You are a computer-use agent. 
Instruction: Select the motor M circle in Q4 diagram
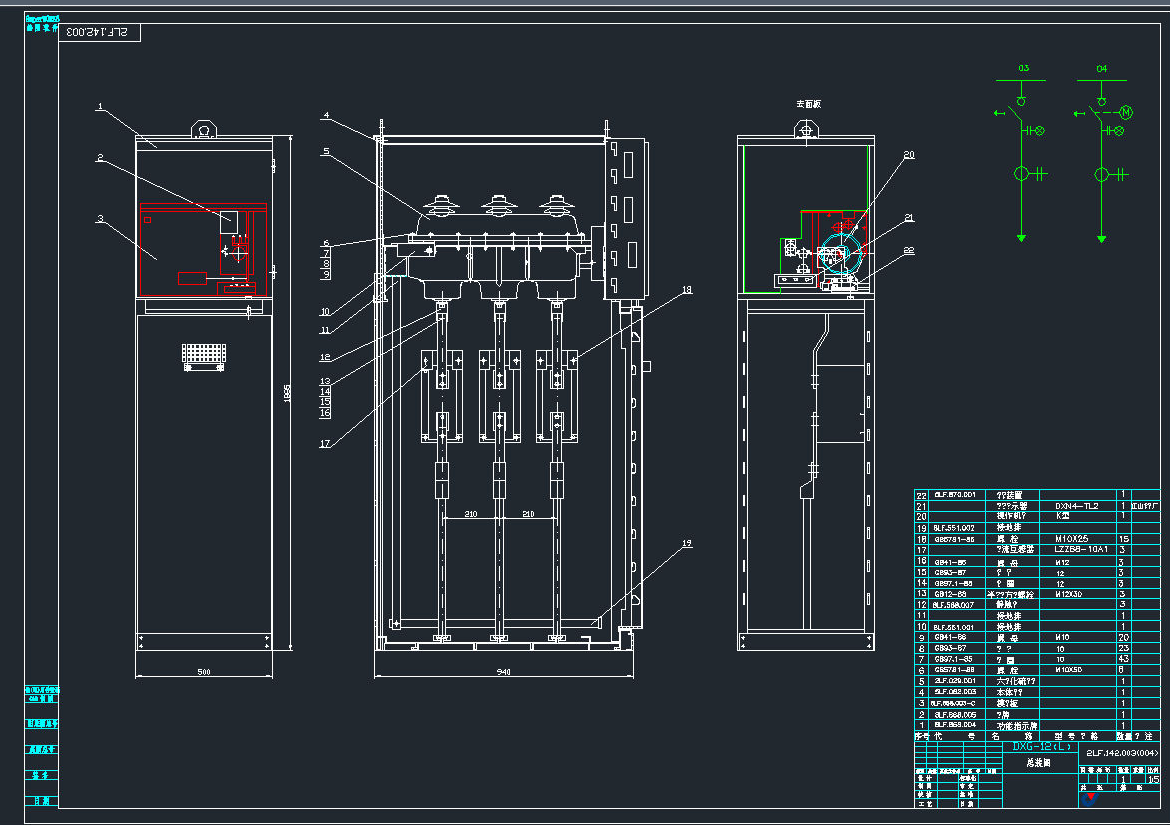(x=1125, y=111)
